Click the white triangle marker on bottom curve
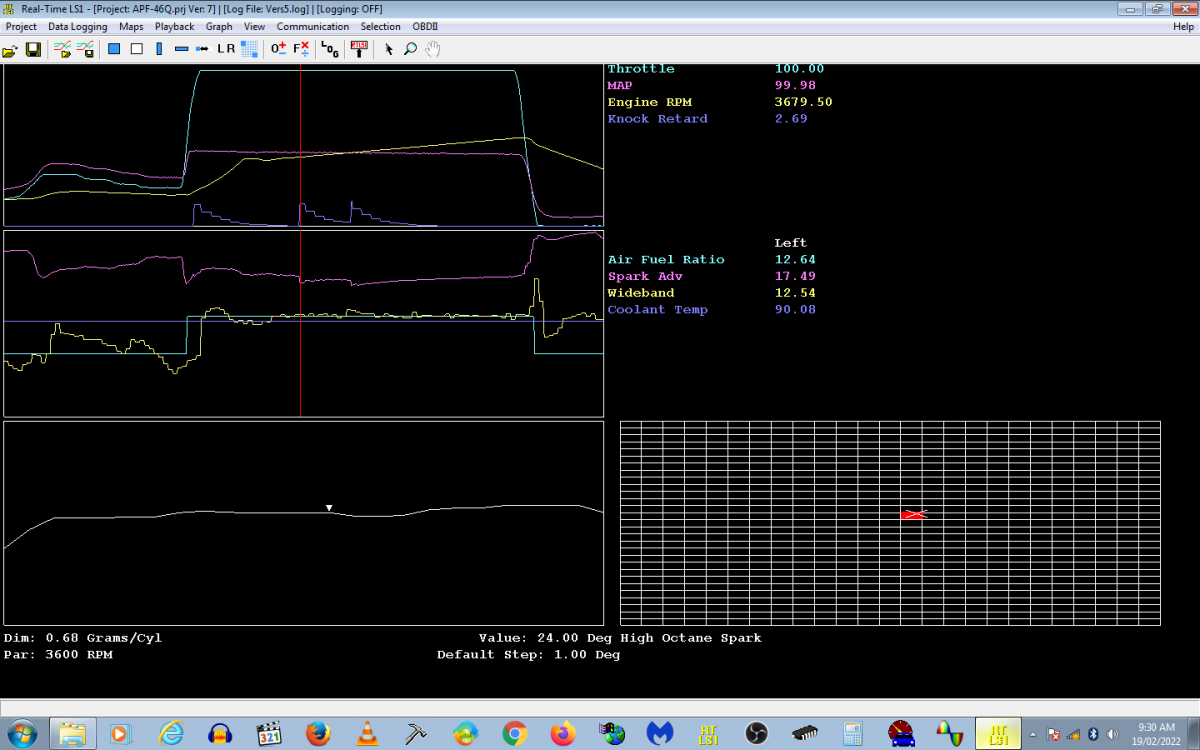 [328, 508]
